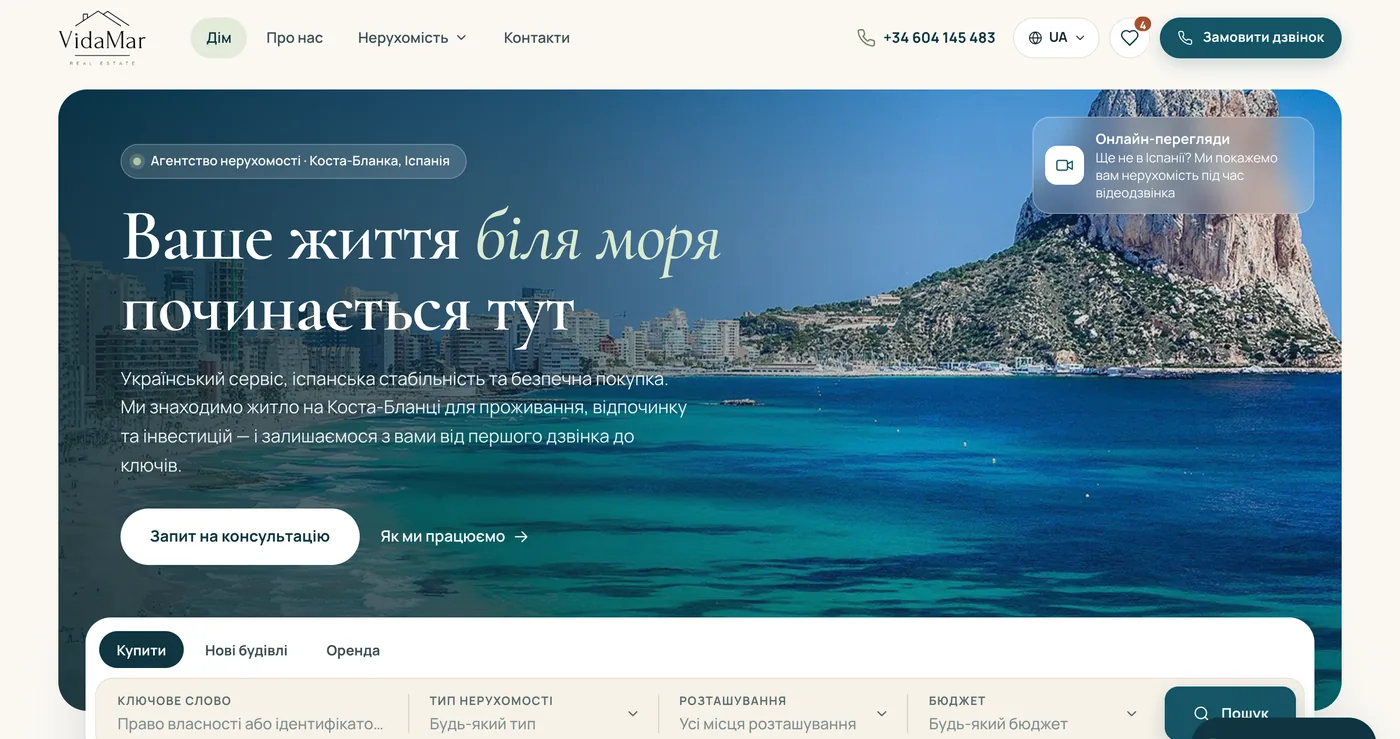The width and height of the screenshot is (1400, 739).
Task: Click the favorites count badge showing 4
Action: pyautogui.click(x=1142, y=24)
